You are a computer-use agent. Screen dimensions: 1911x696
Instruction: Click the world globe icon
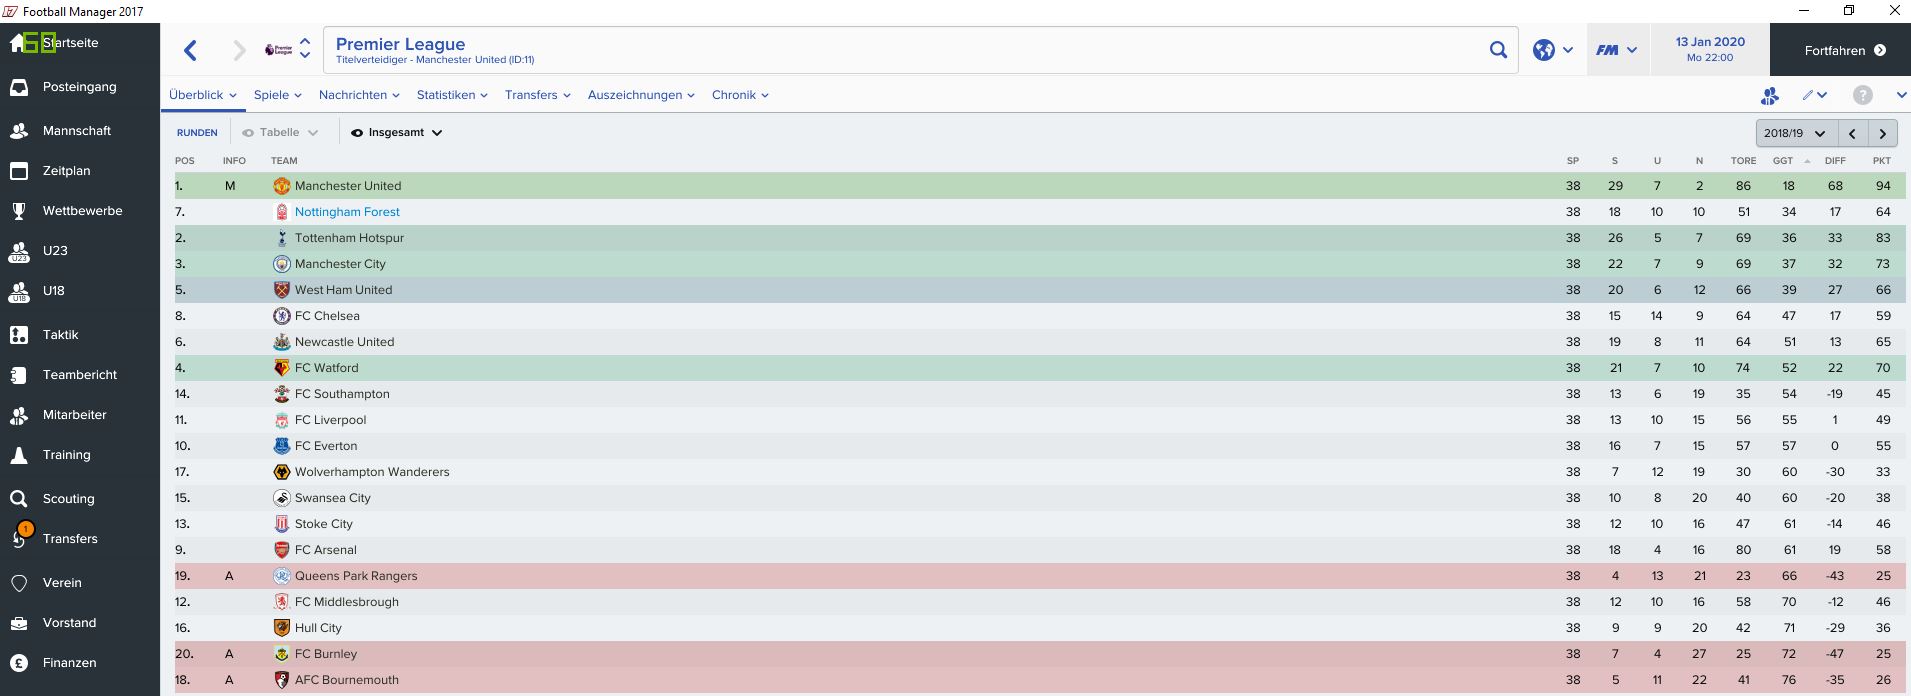[x=1544, y=50]
